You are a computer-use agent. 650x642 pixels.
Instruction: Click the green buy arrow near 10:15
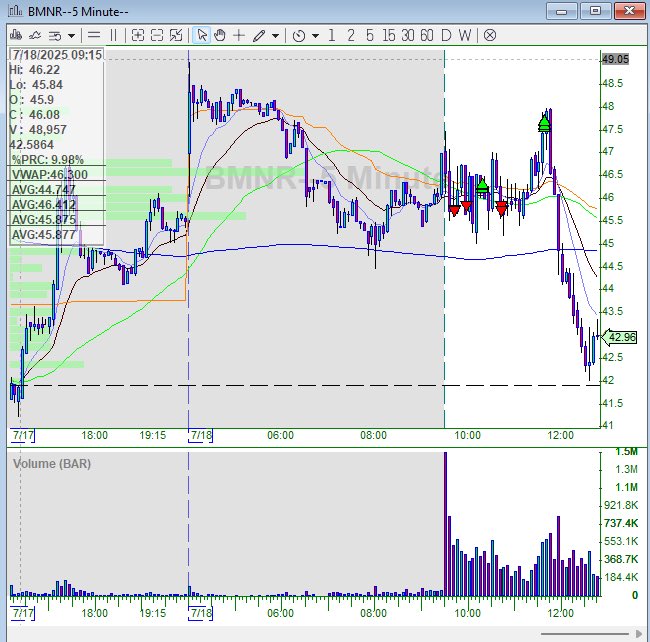click(482, 186)
